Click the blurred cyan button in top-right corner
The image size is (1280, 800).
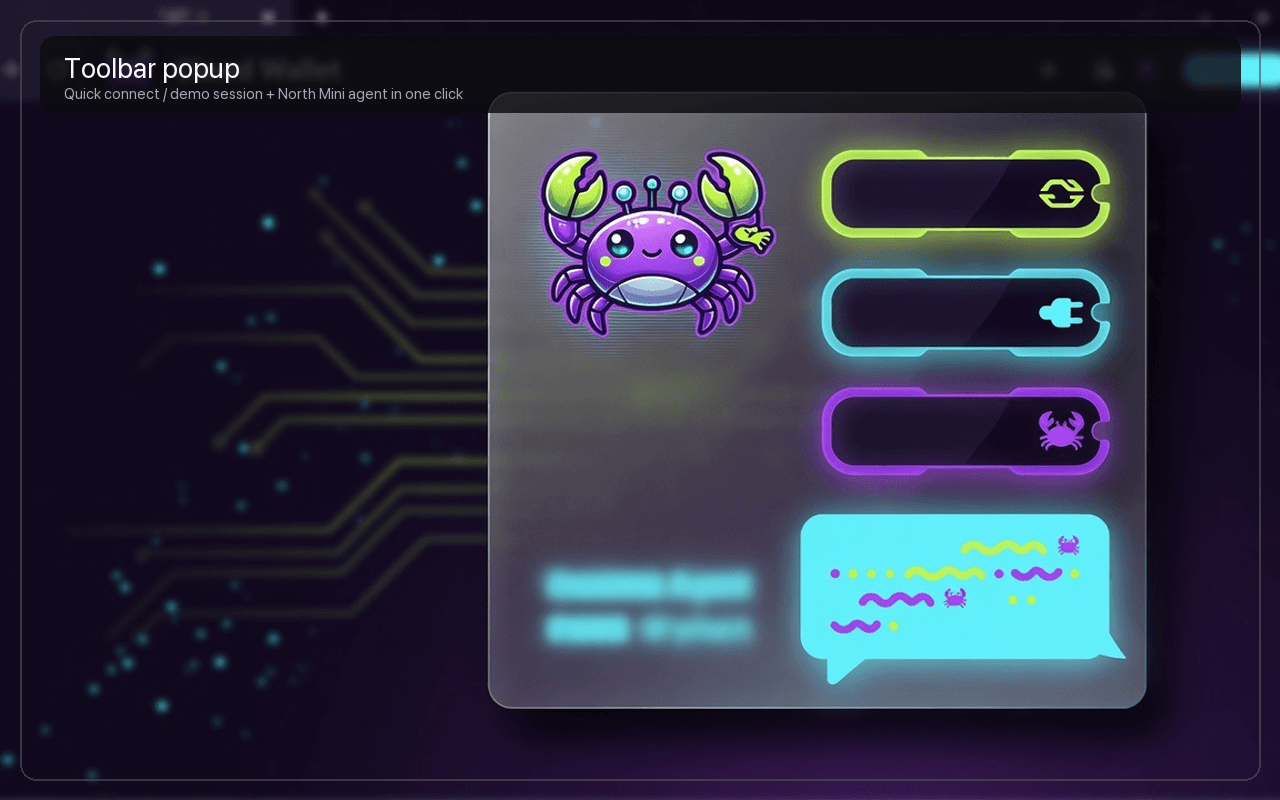click(x=1224, y=70)
